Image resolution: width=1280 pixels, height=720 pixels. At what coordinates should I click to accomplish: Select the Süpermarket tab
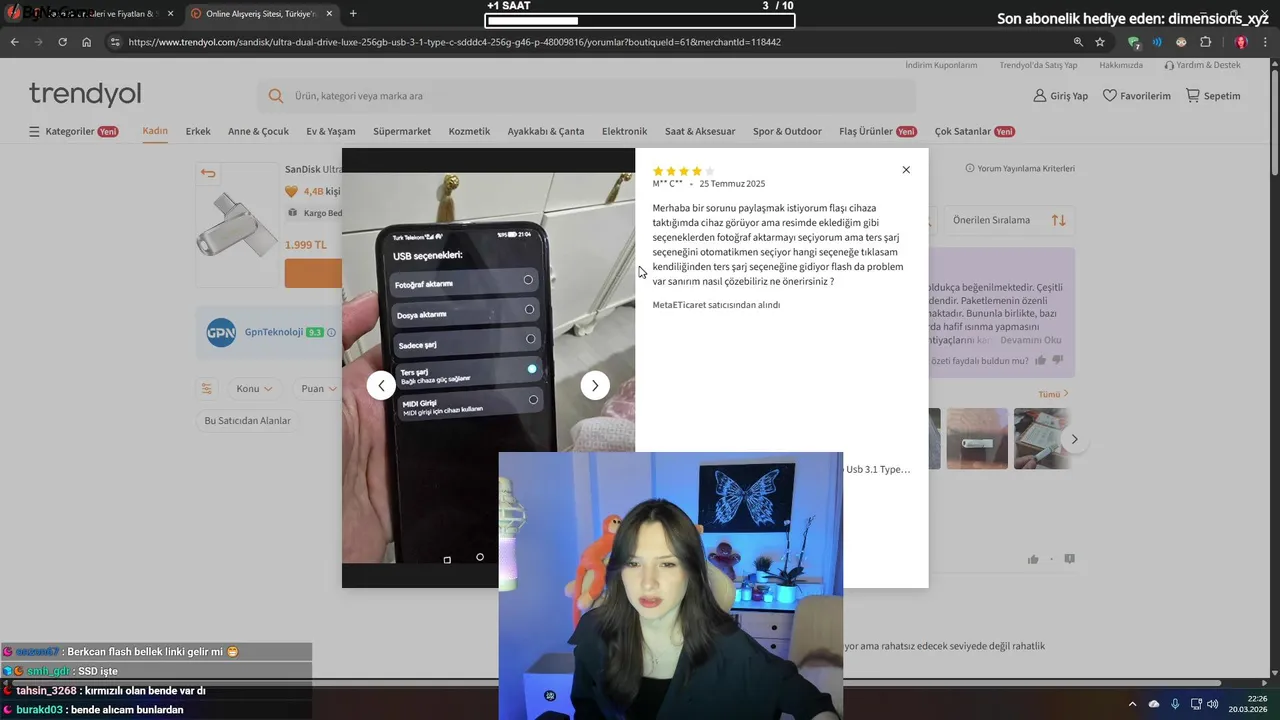point(402,131)
